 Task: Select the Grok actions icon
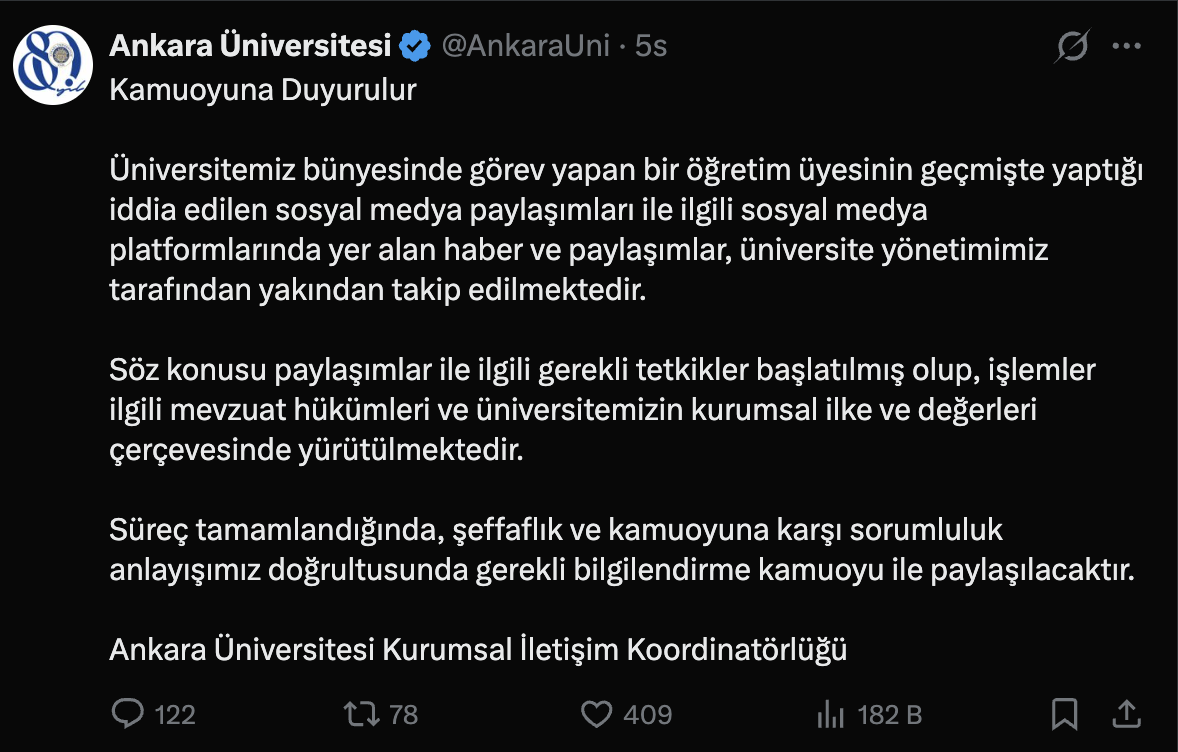click(1072, 45)
